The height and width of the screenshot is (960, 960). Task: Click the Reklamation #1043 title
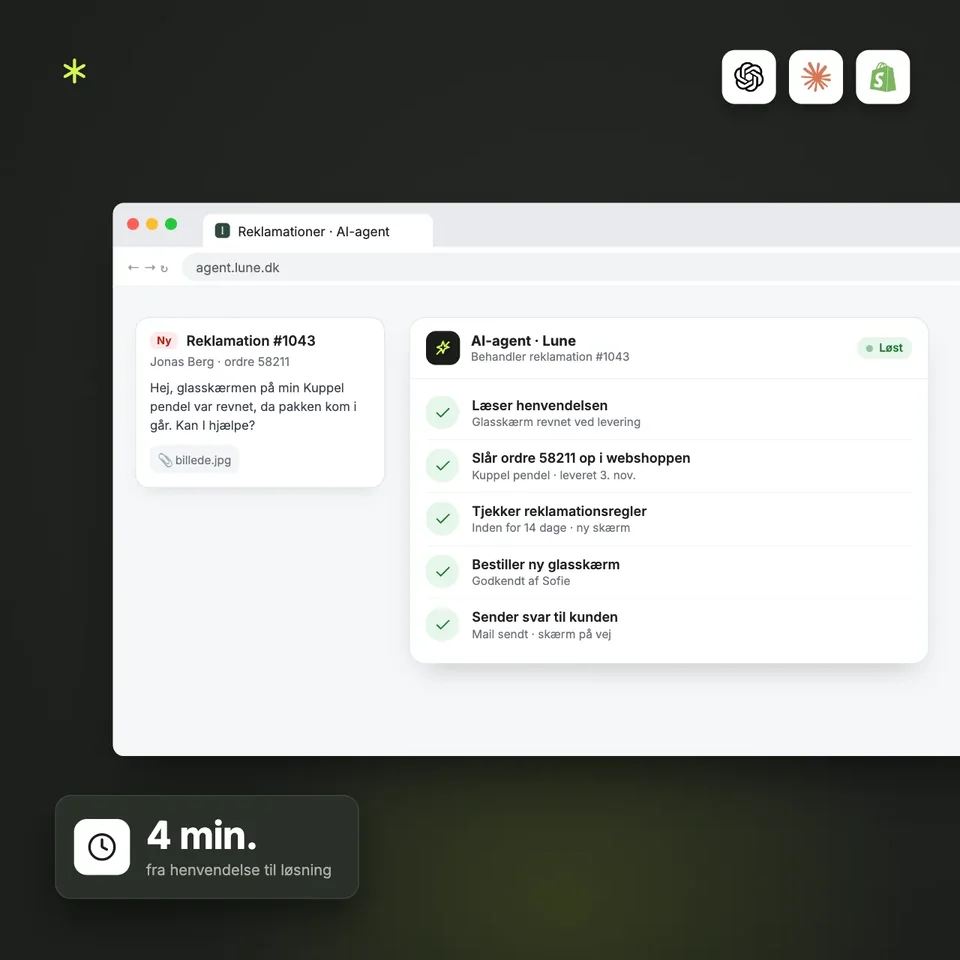click(250, 340)
